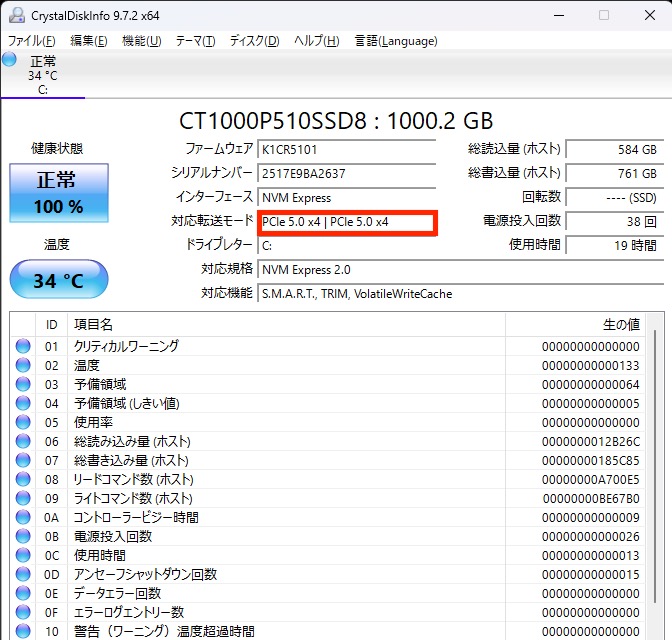Open the 機能(U) menu
Image resolution: width=672 pixels, height=640 pixels.
pyautogui.click(x=141, y=41)
